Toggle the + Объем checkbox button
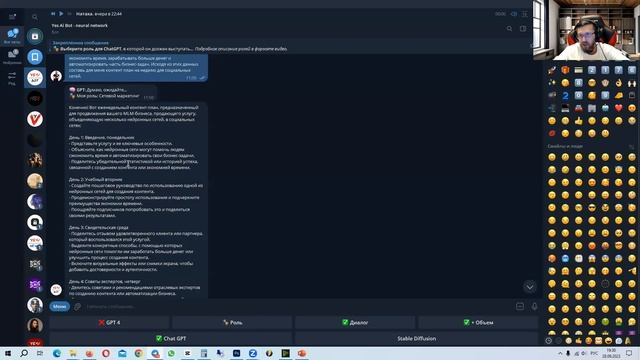This screenshot has height=360, width=640. (478, 322)
